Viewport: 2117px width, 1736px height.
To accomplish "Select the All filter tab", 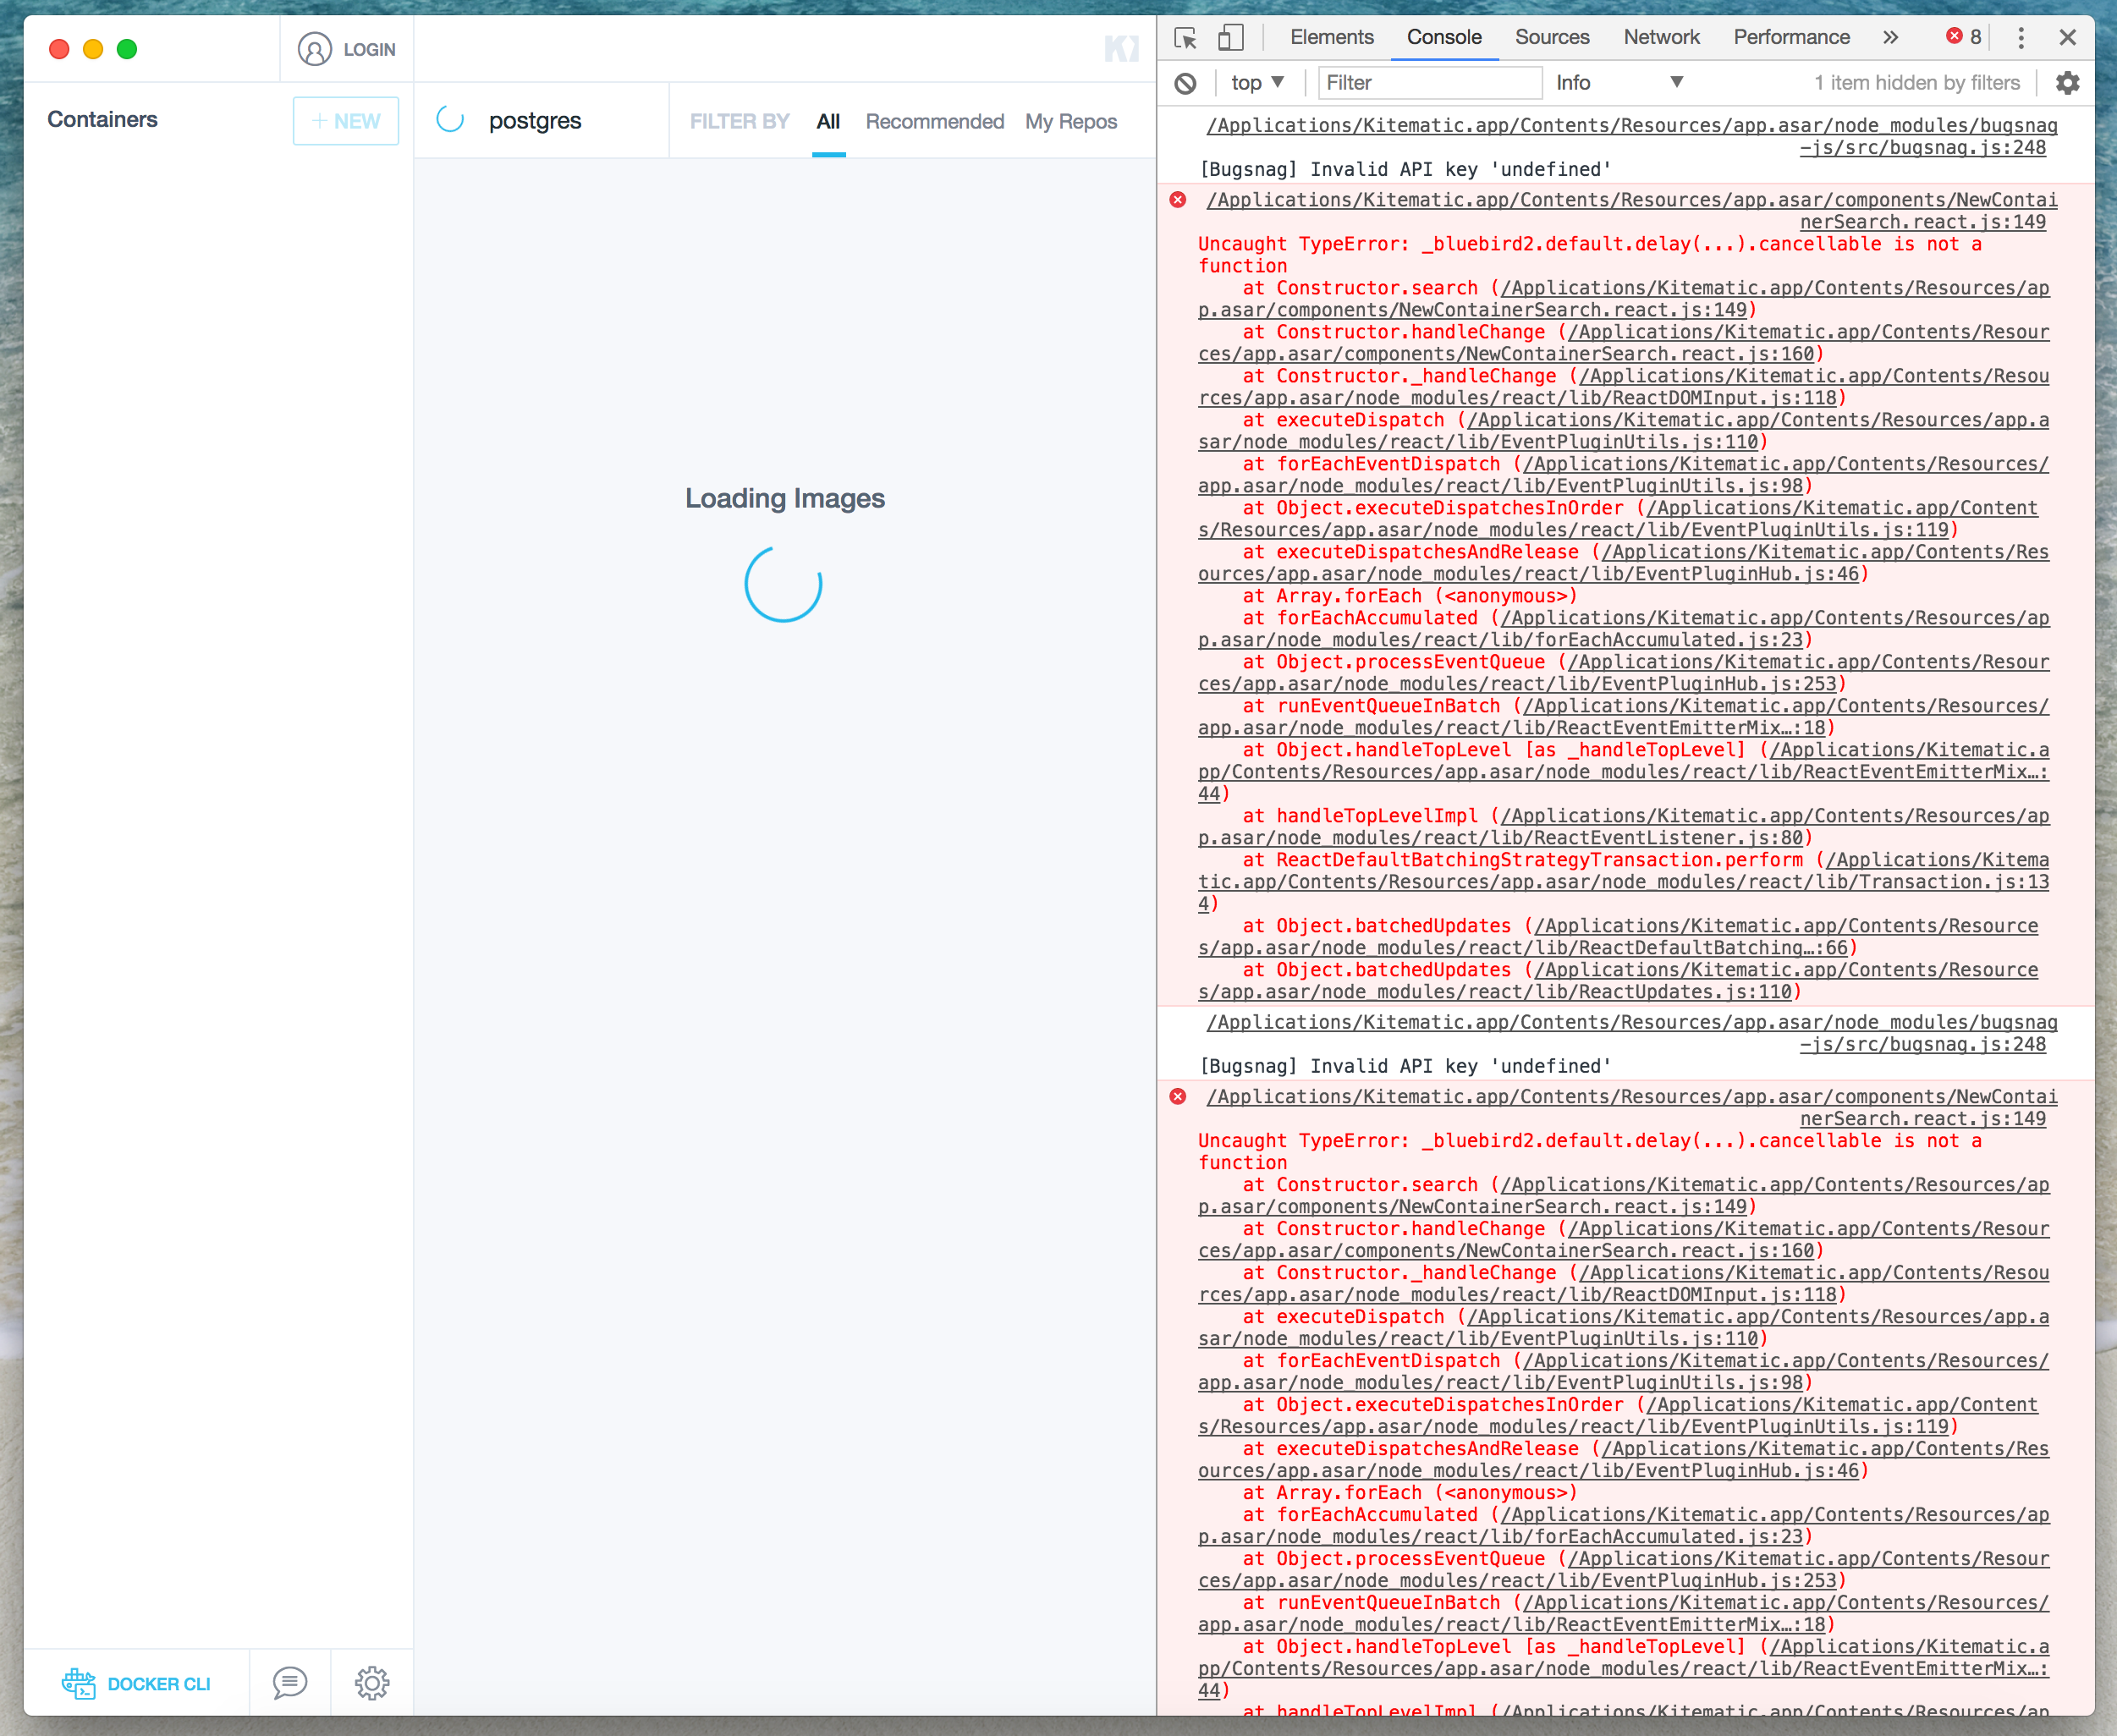I will [828, 121].
